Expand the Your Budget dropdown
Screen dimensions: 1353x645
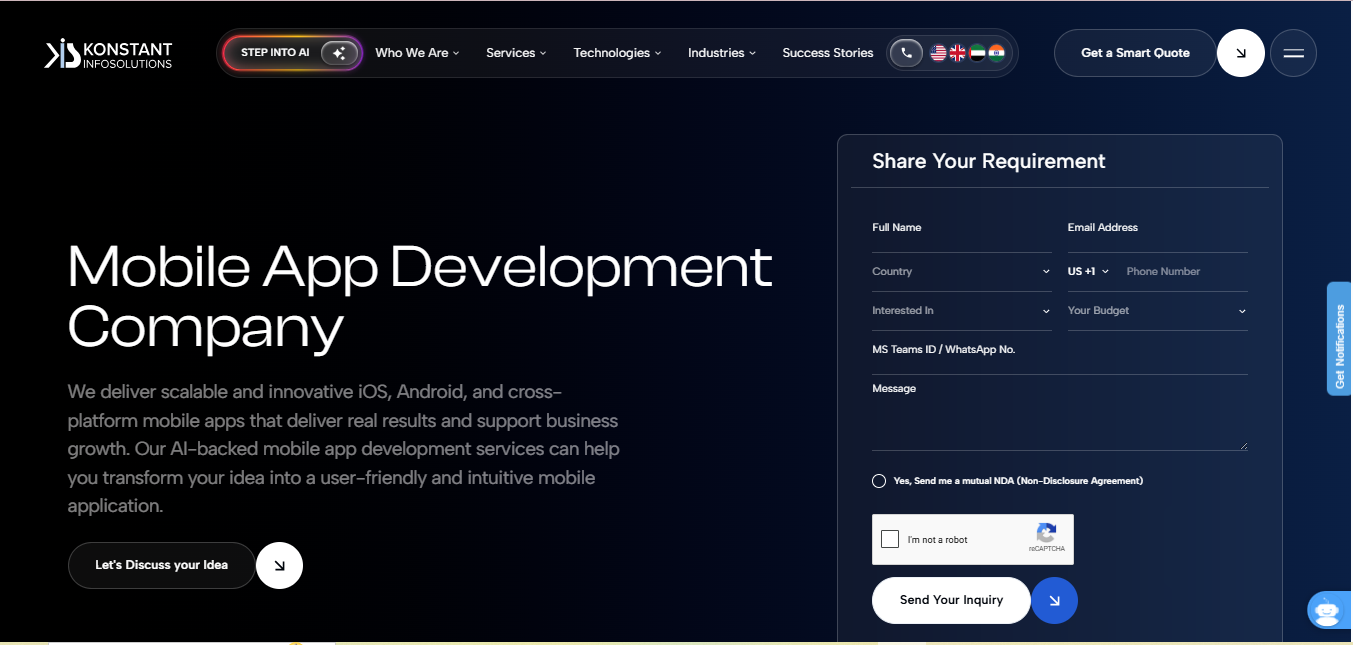tap(1157, 311)
